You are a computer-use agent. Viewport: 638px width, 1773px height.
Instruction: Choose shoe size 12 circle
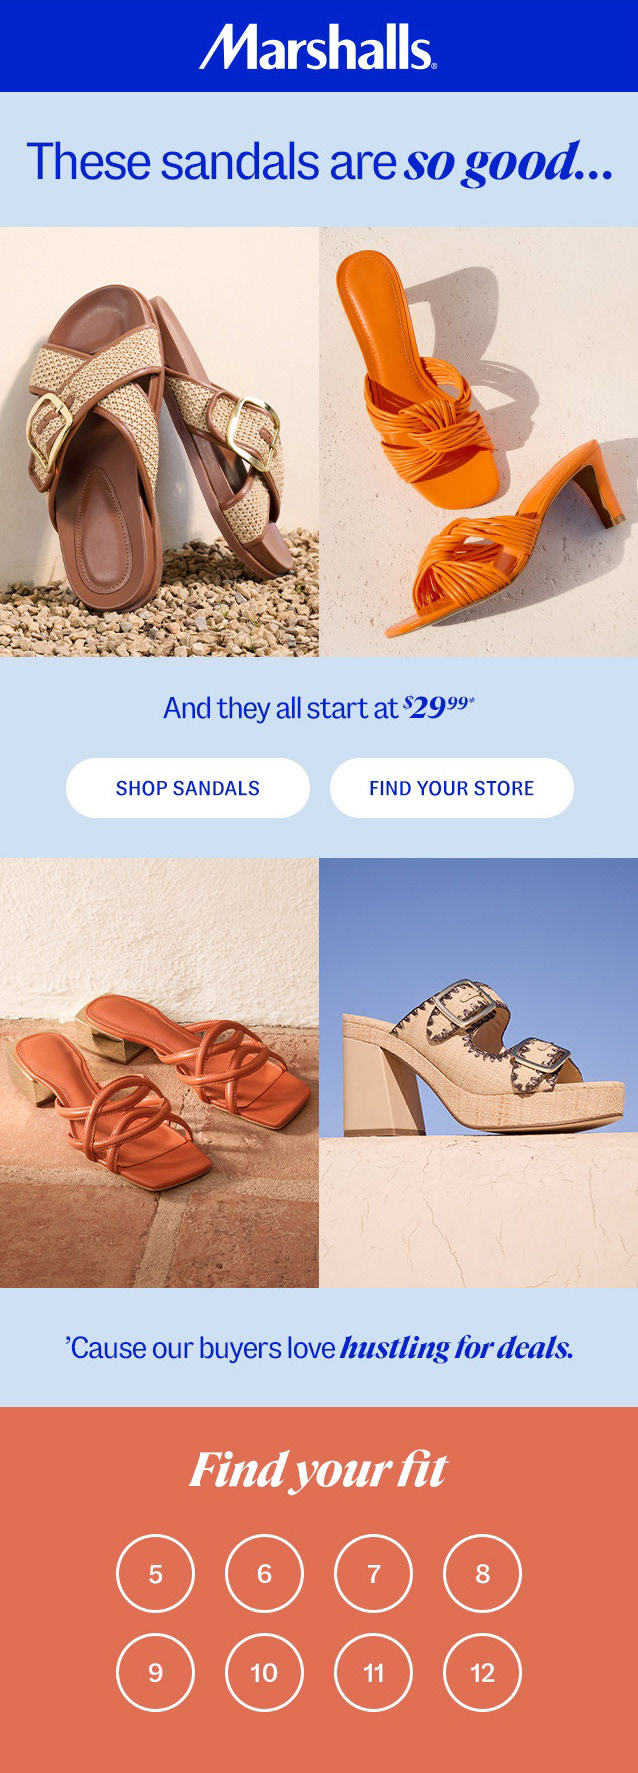[482, 1673]
